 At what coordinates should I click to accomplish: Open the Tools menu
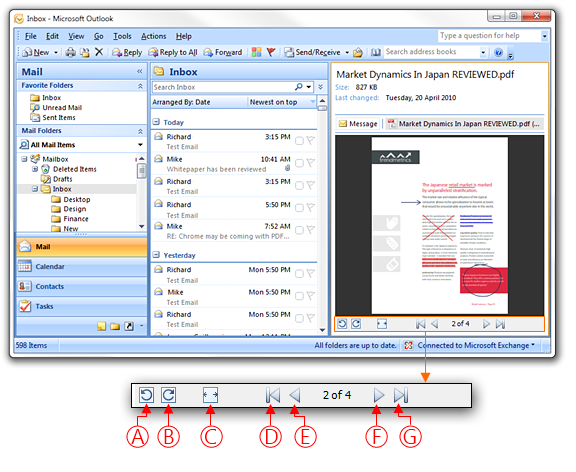coord(122,36)
